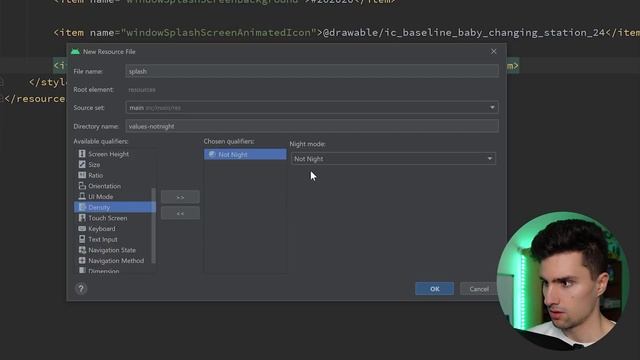Click the Keyboard qualifier icon
Viewport: 640px width, 360px height.
(82, 229)
